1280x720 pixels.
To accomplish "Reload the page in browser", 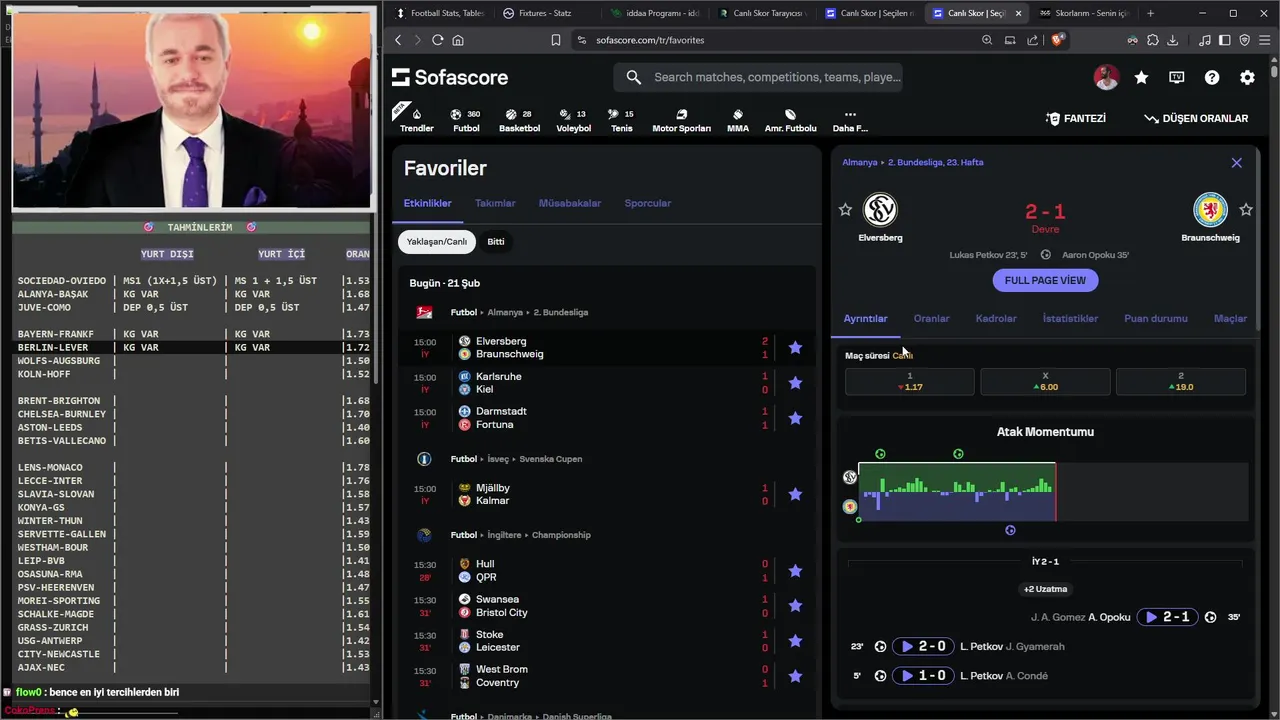I will [437, 40].
